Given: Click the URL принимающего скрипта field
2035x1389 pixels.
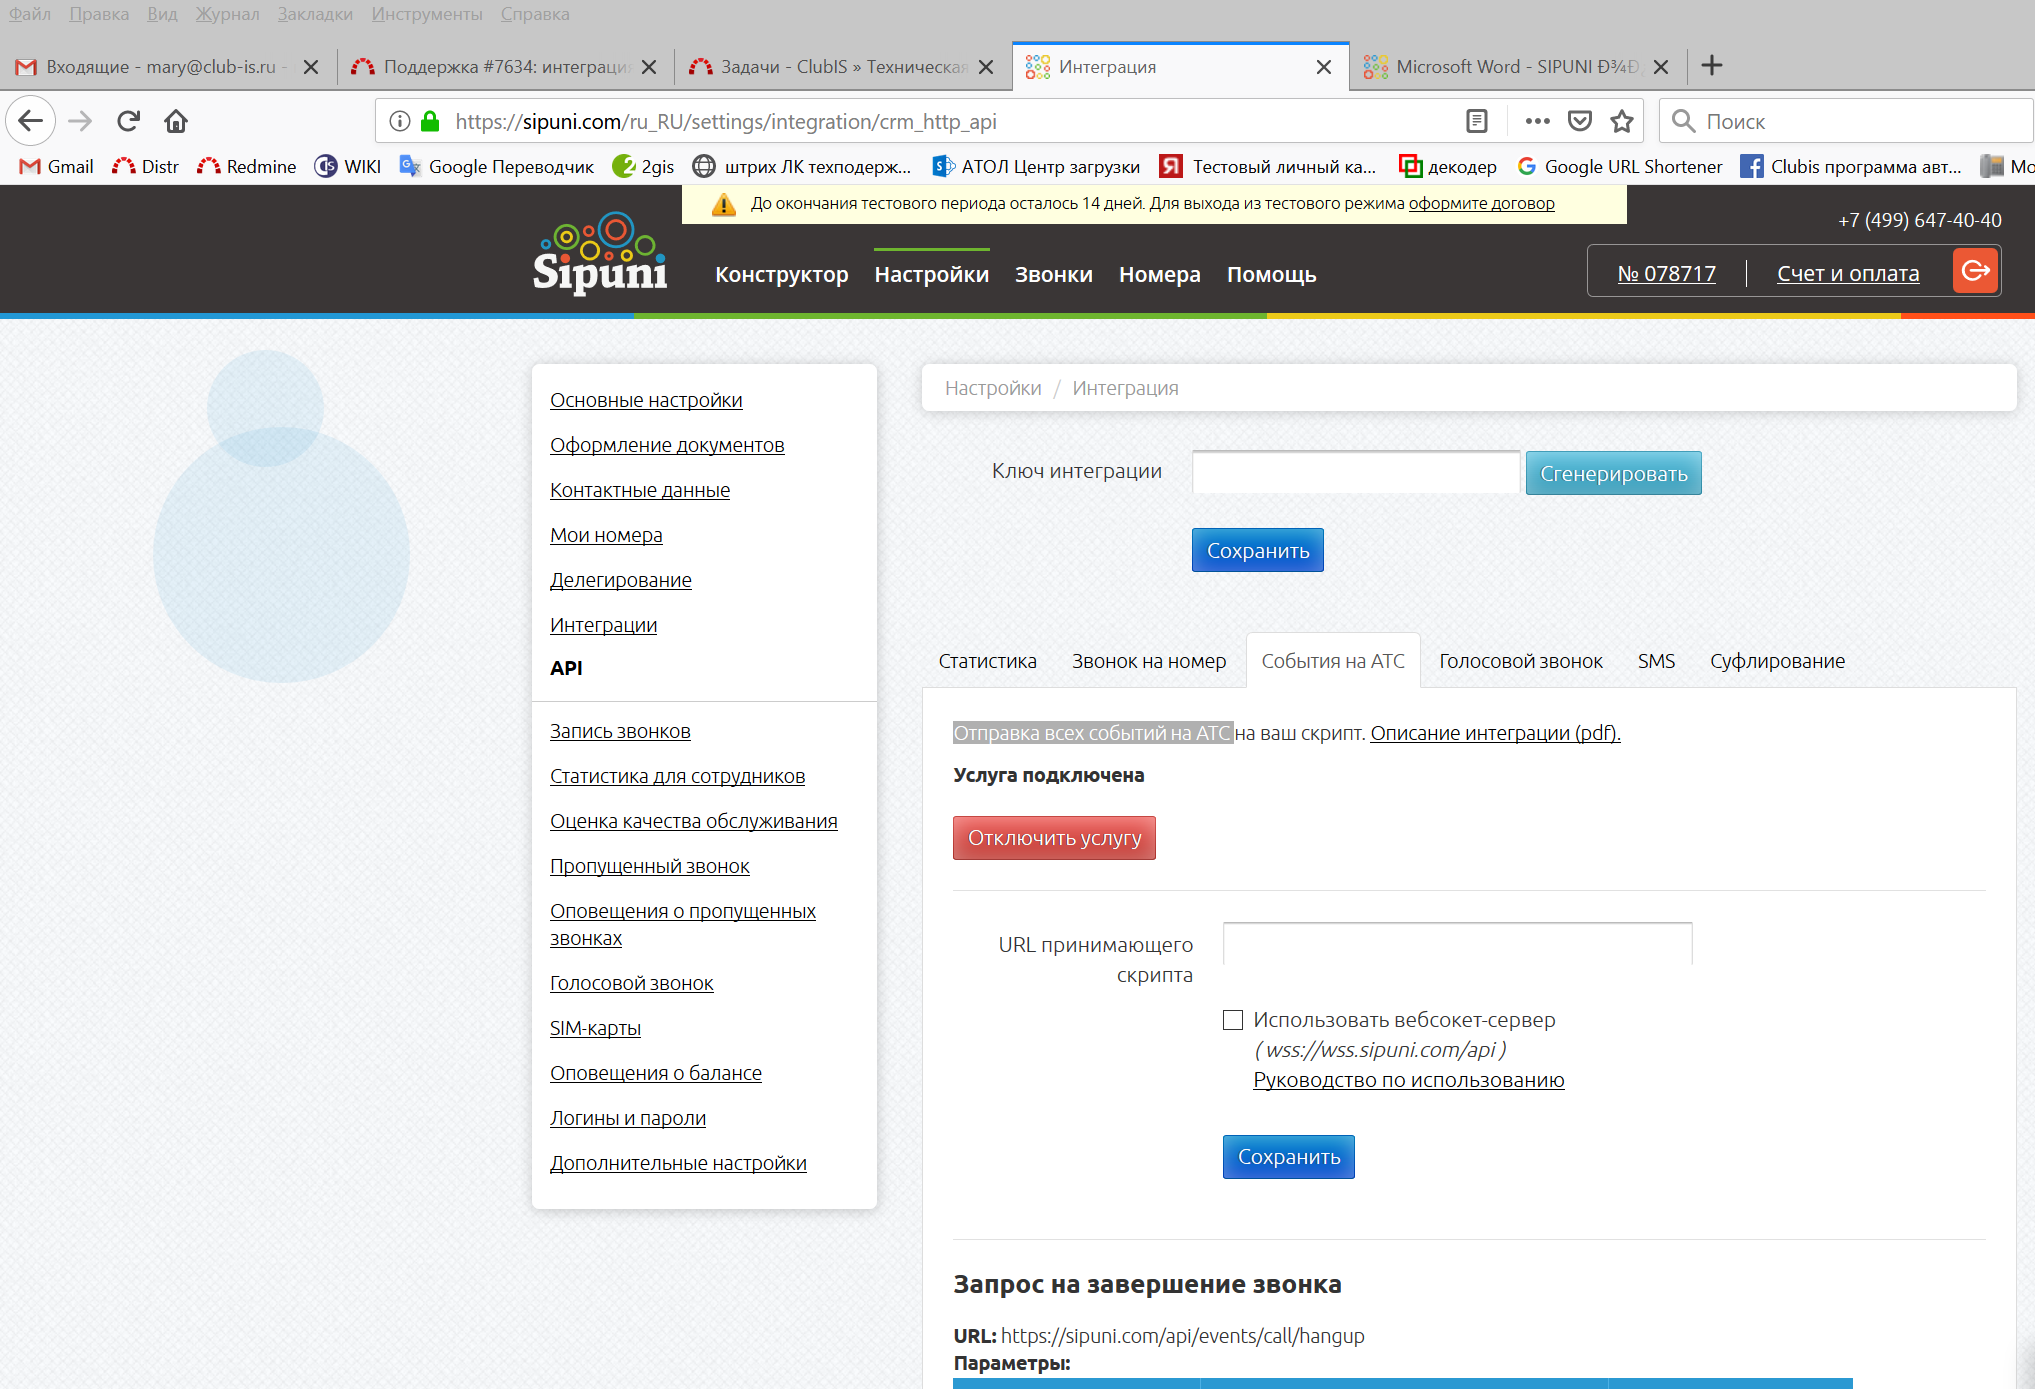Looking at the screenshot, I should pos(1458,943).
